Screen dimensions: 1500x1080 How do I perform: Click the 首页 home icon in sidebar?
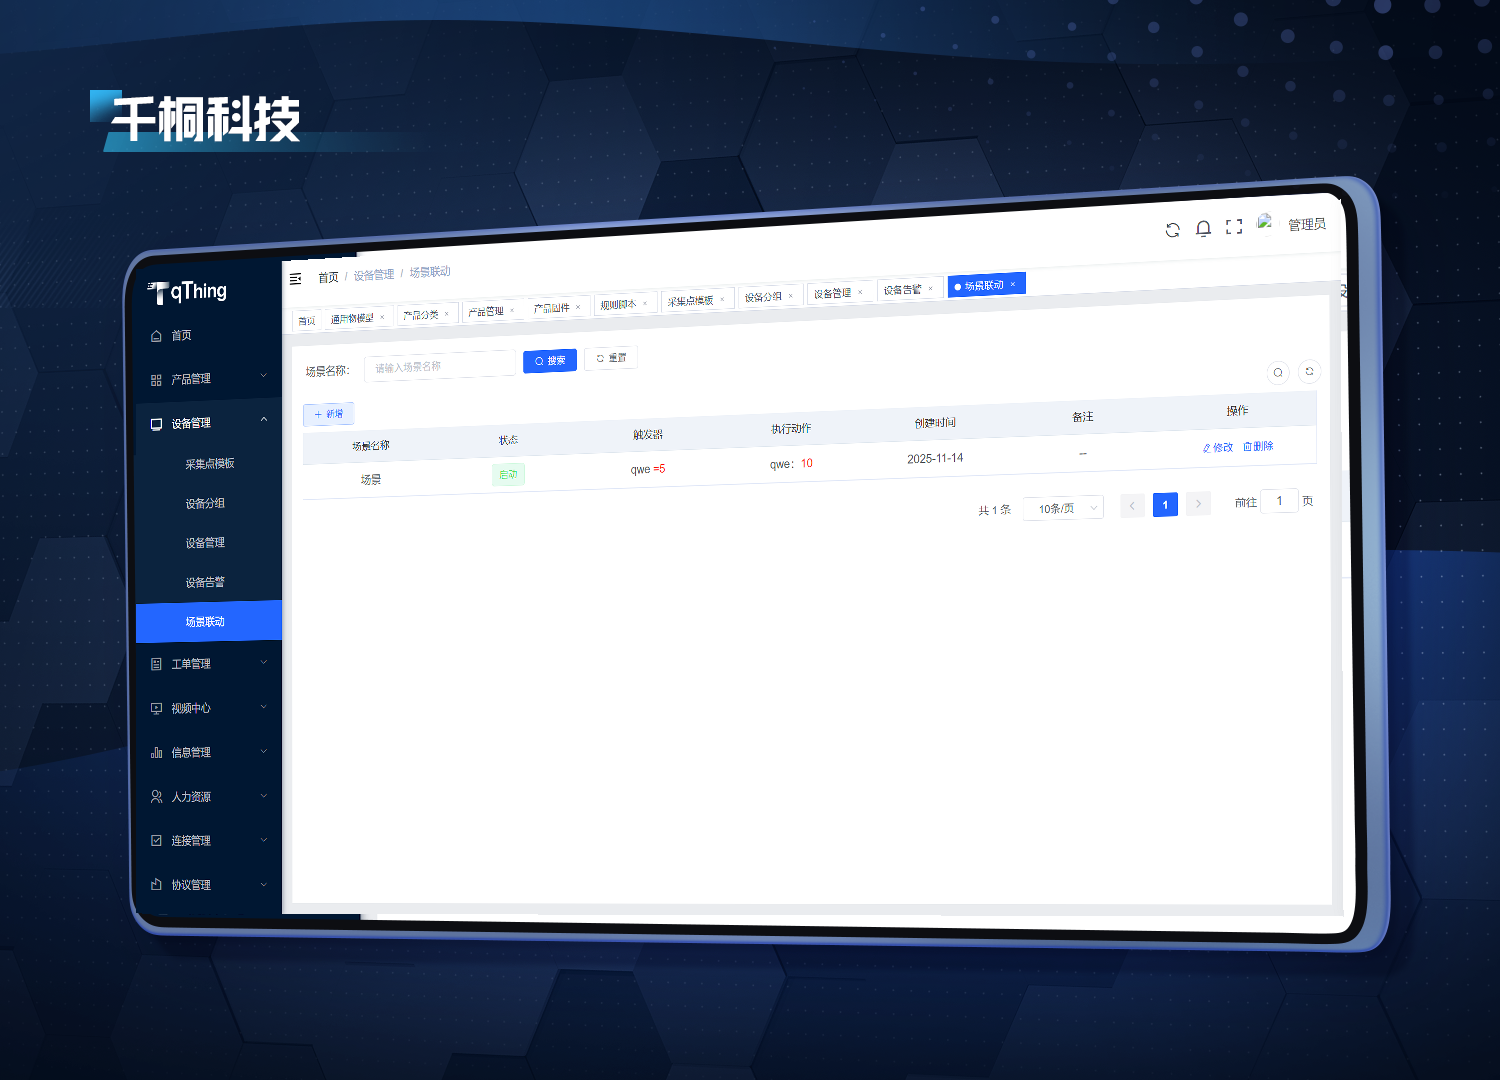point(156,336)
